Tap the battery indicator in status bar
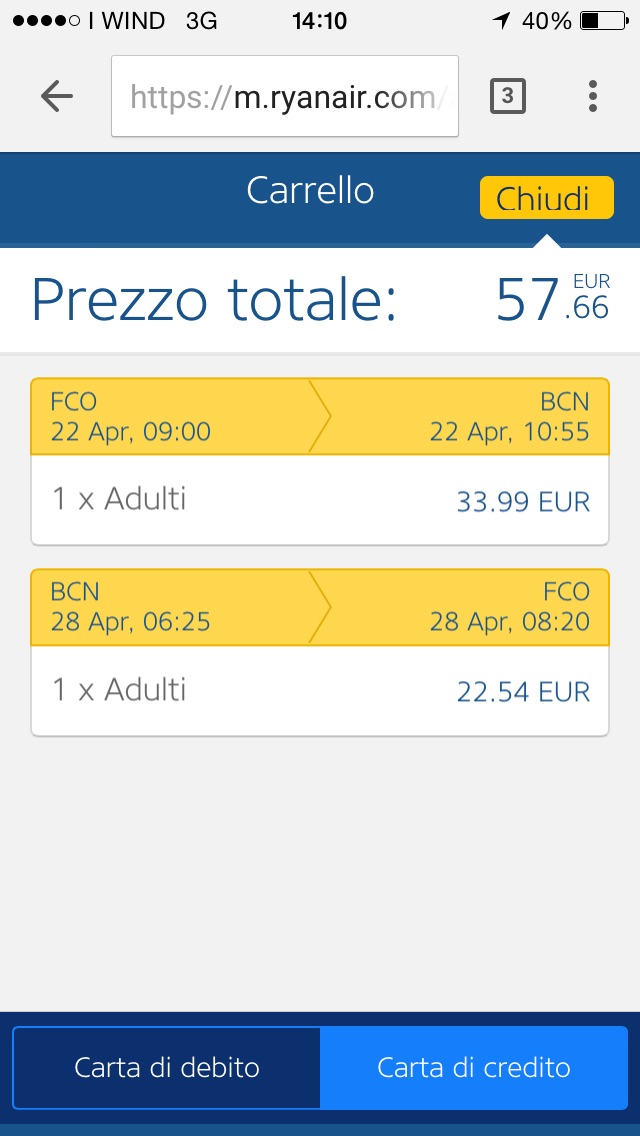The width and height of the screenshot is (640, 1136). point(603,20)
